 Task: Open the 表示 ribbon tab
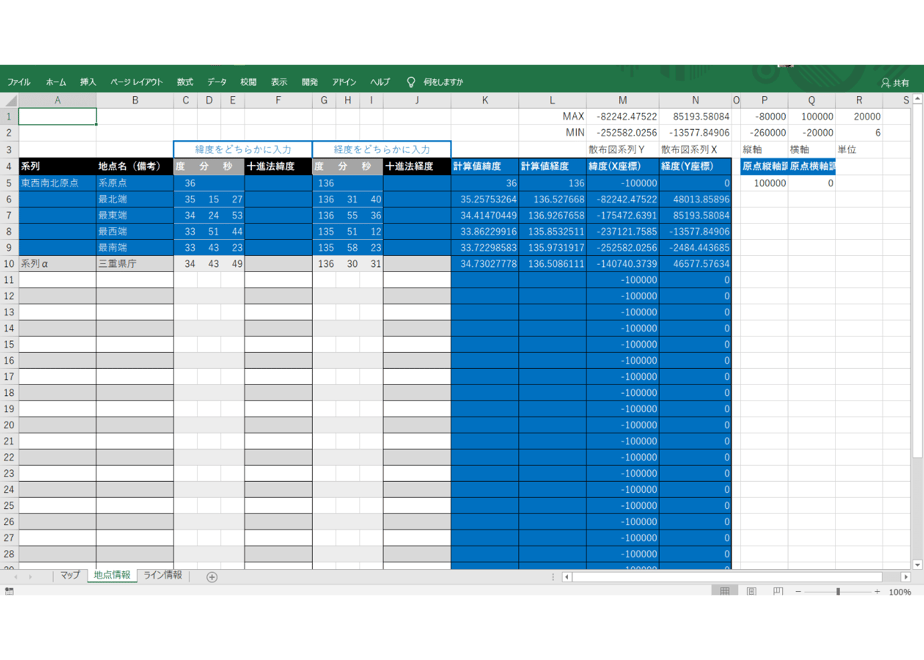click(279, 82)
